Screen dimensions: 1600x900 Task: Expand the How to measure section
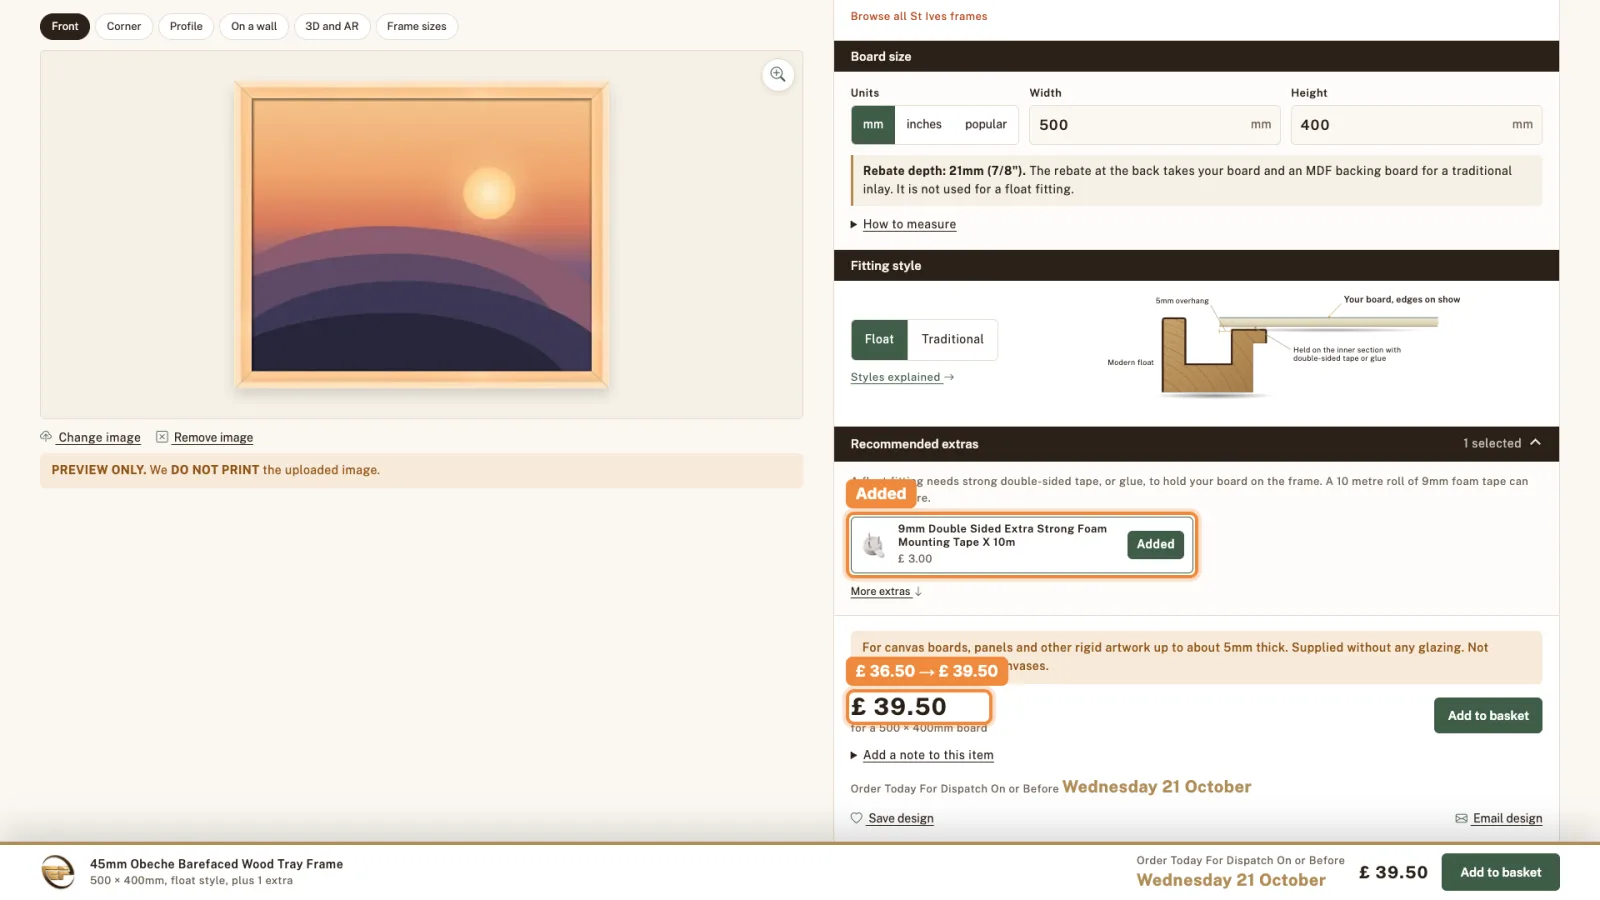(x=909, y=224)
